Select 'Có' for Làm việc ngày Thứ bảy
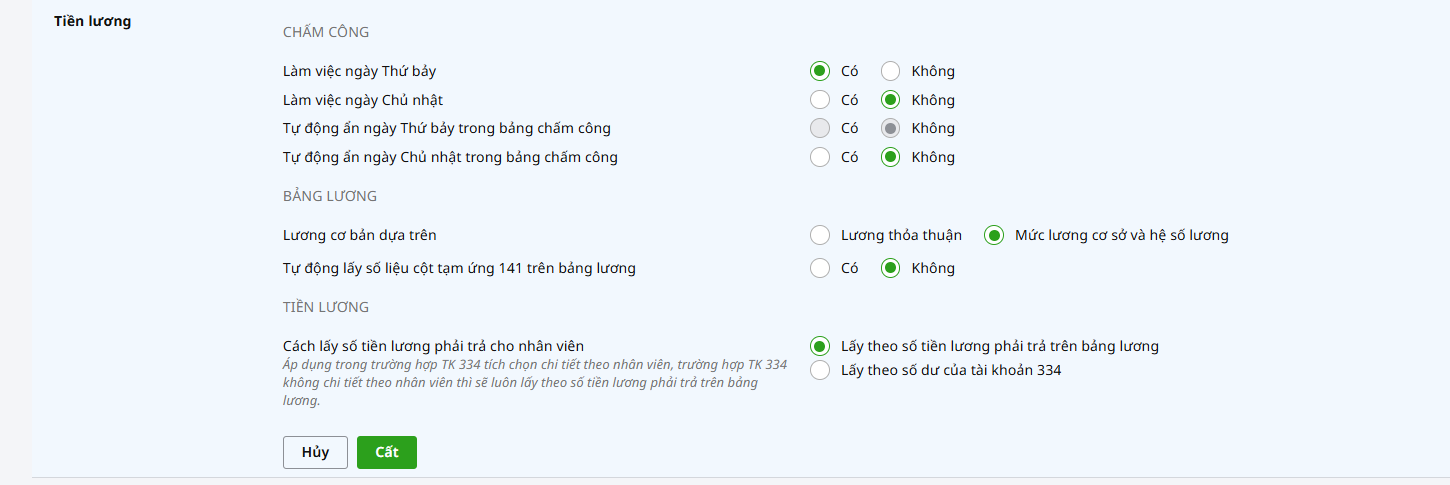 tap(820, 71)
